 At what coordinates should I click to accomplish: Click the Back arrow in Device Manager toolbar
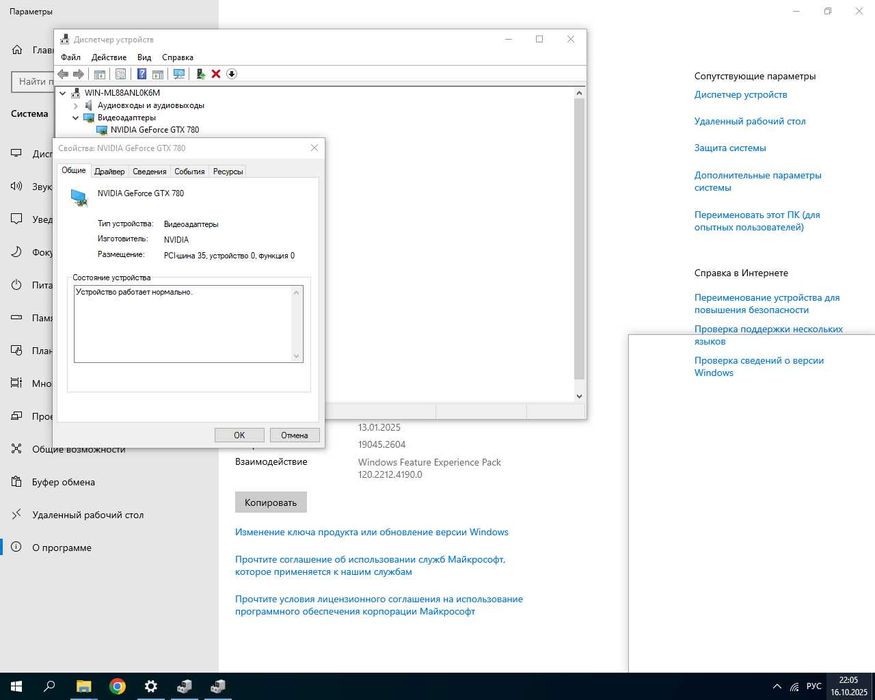(63, 74)
